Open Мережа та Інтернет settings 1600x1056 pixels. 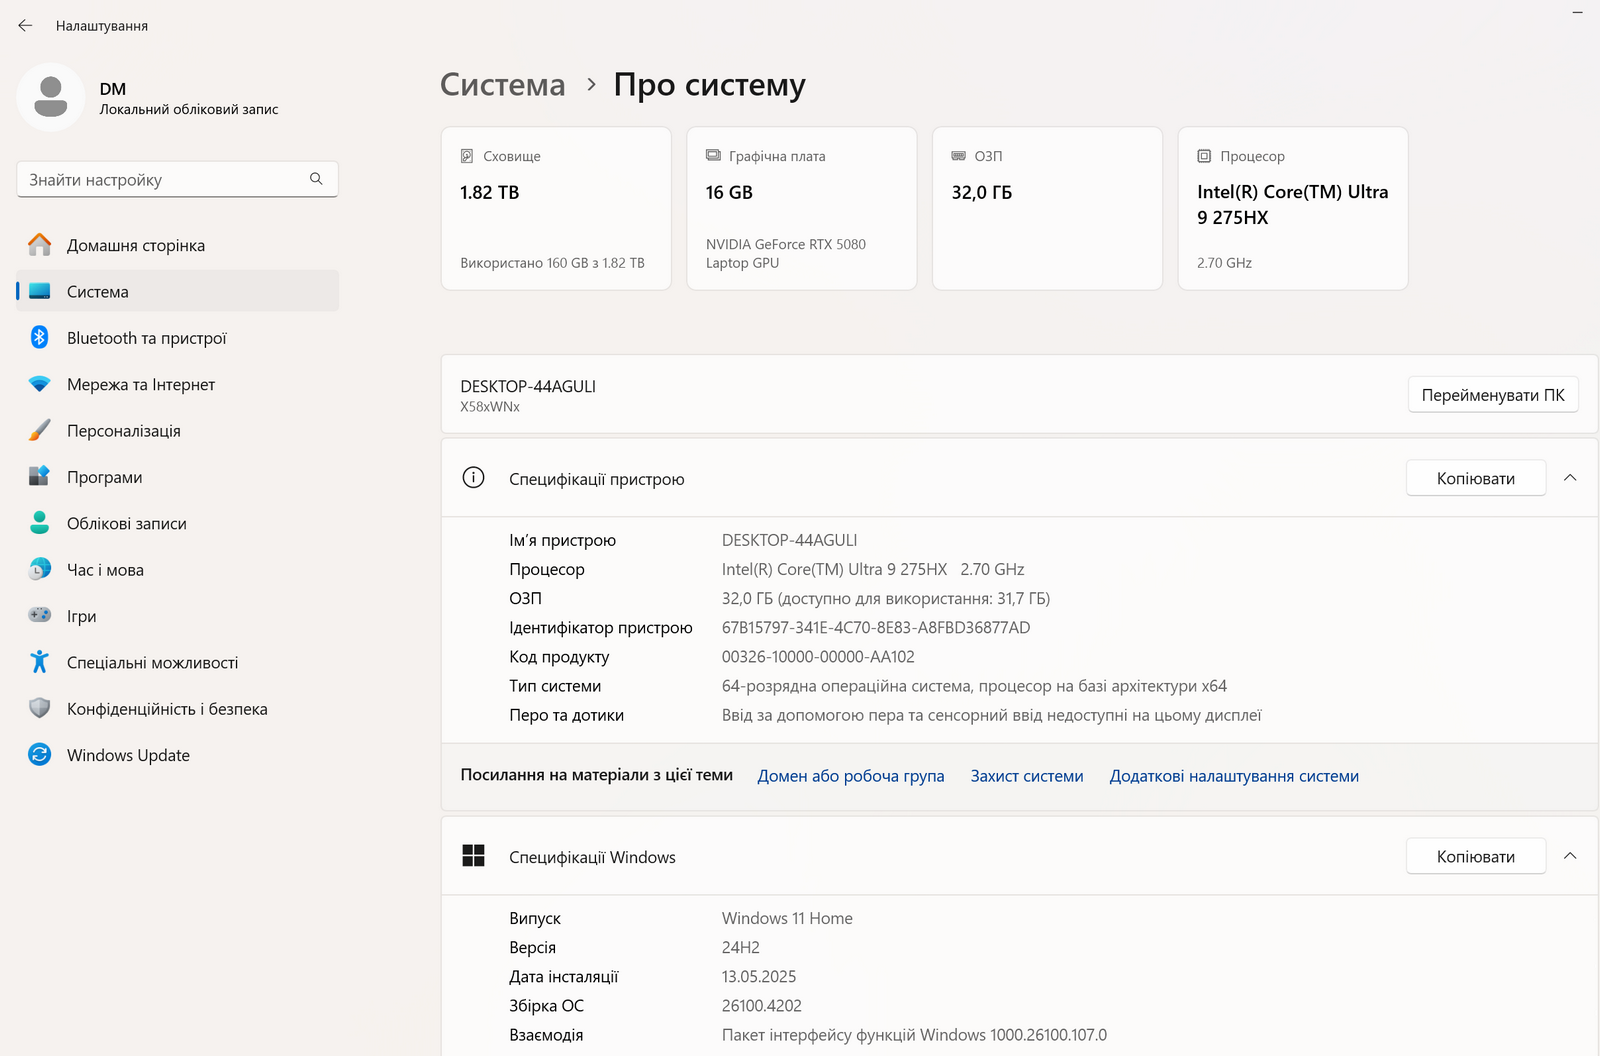(178, 384)
